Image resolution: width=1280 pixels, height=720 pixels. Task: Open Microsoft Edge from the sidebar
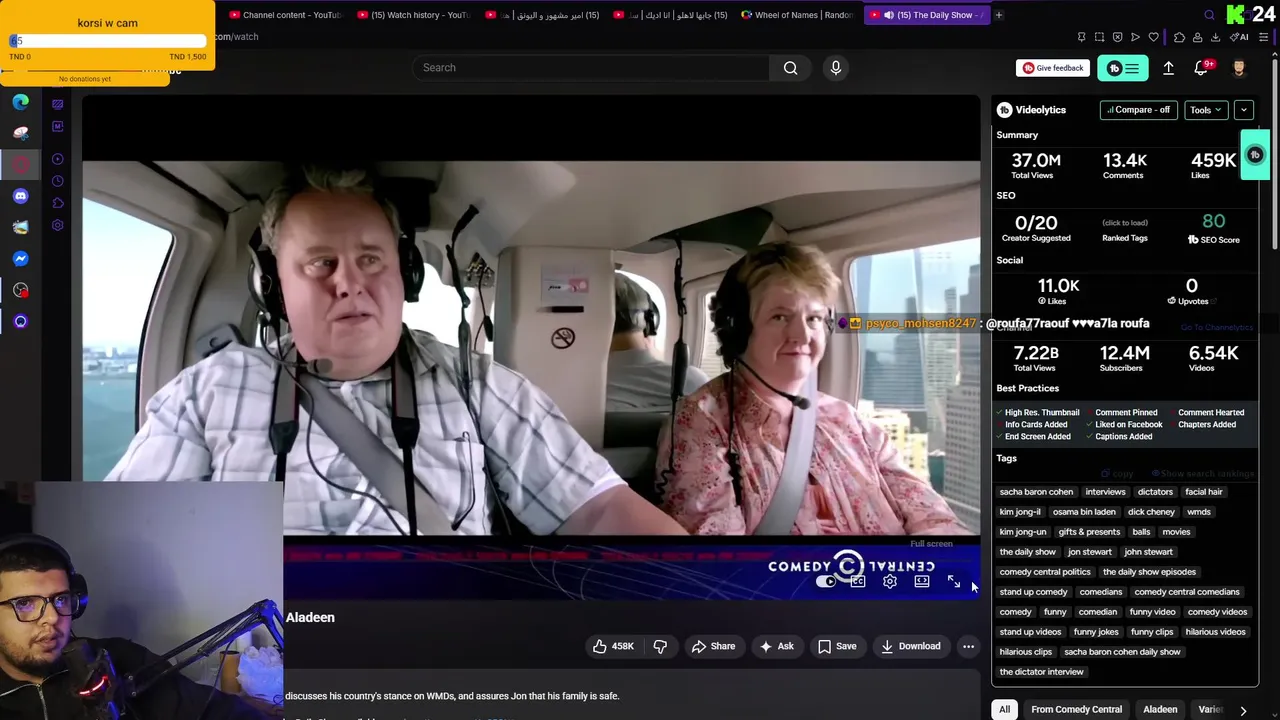[x=20, y=102]
